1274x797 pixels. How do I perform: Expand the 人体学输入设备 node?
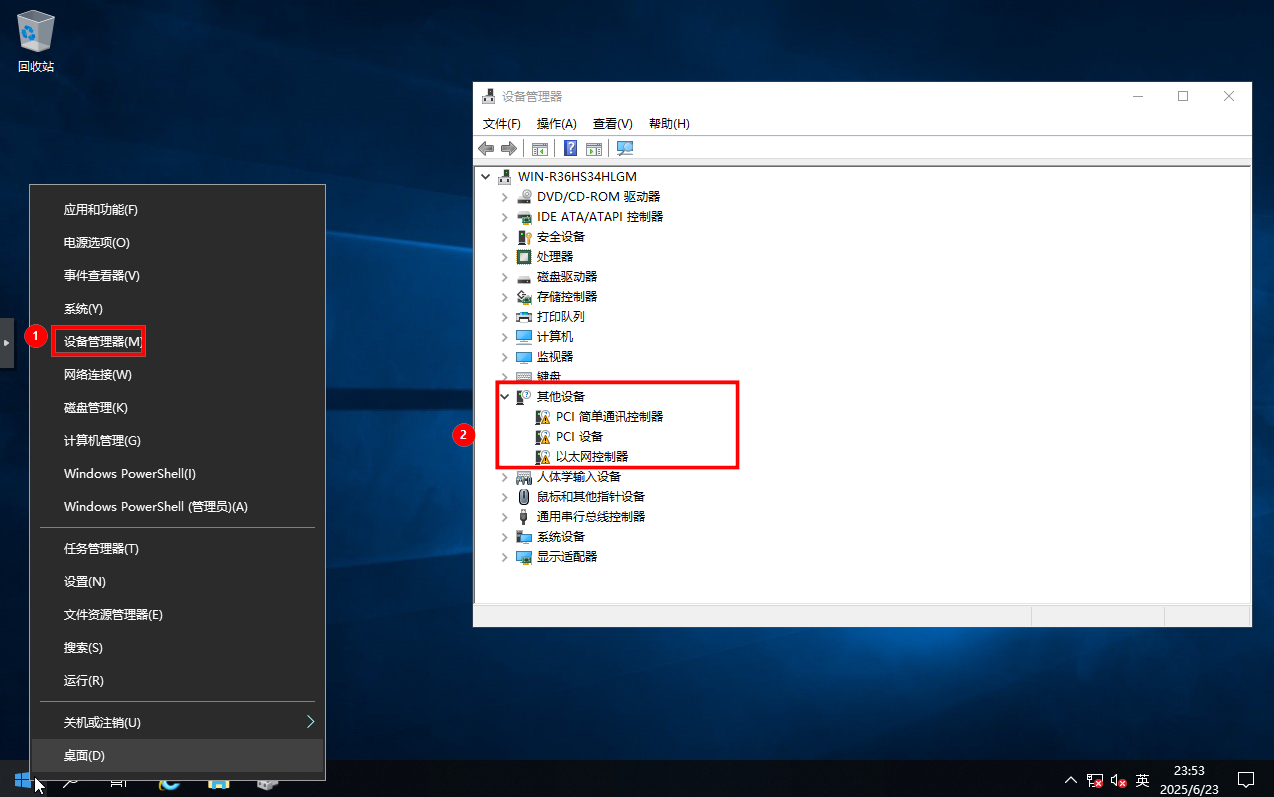pos(505,477)
